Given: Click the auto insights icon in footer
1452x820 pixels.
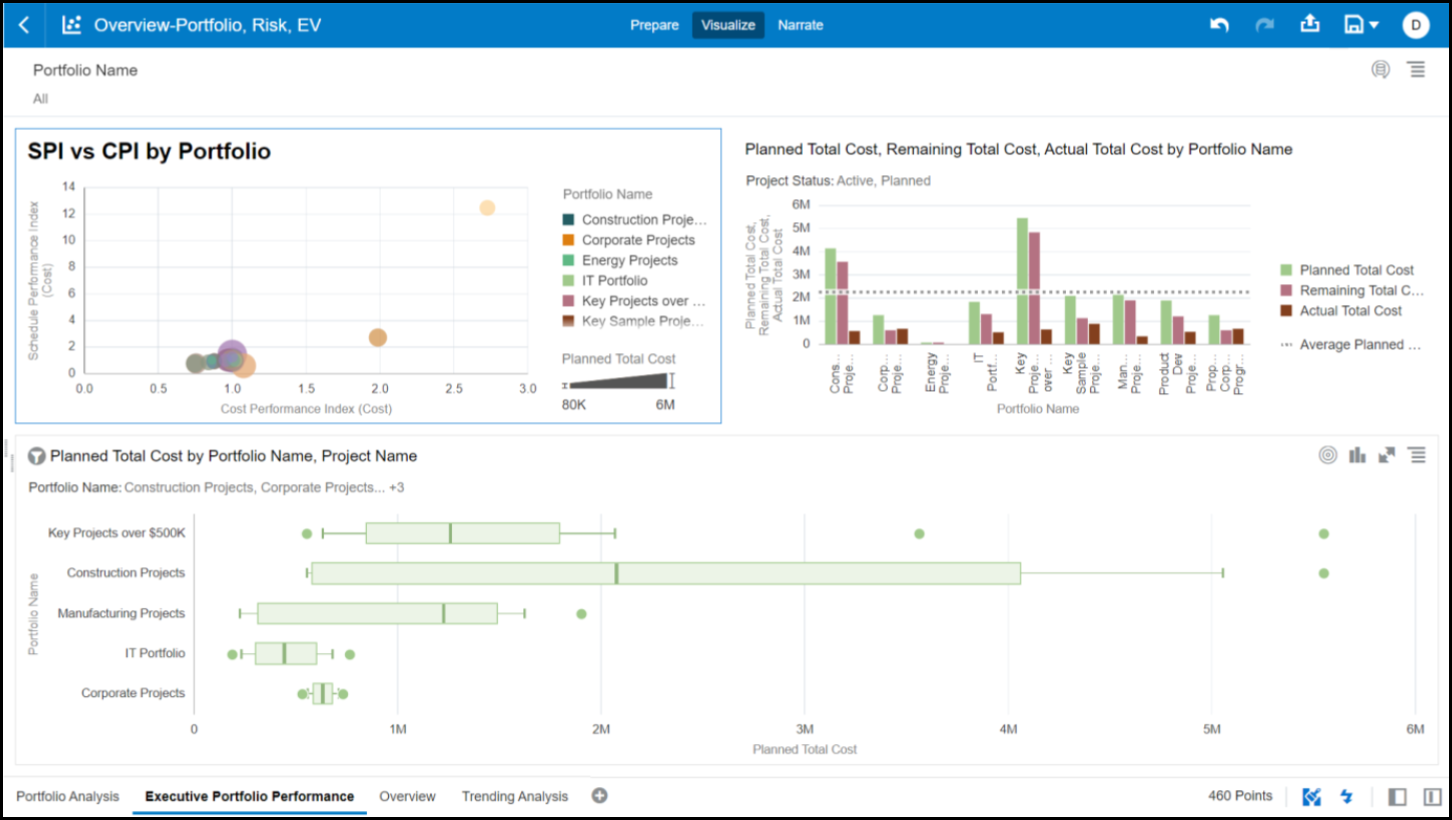Looking at the screenshot, I should point(1312,797).
